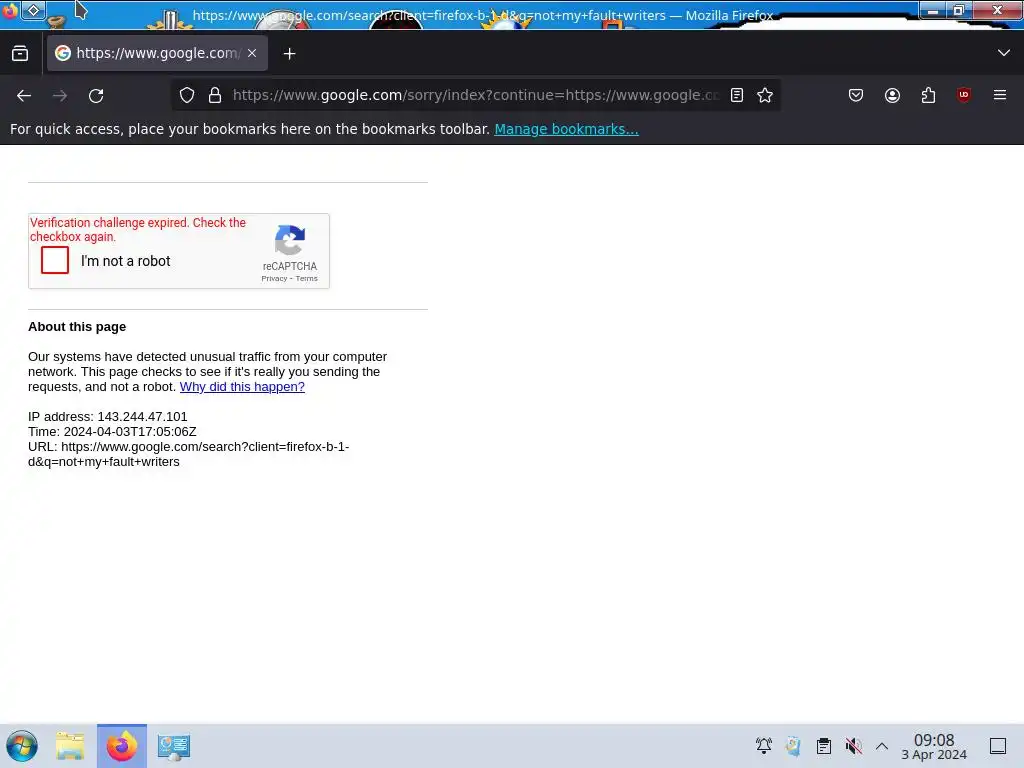Open the tracking protection shield icon

coord(187,95)
